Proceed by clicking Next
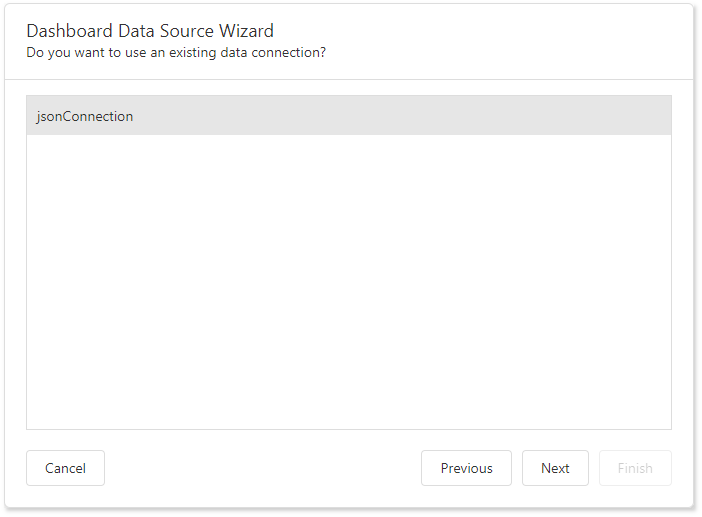The width and height of the screenshot is (702, 517). pyautogui.click(x=555, y=468)
